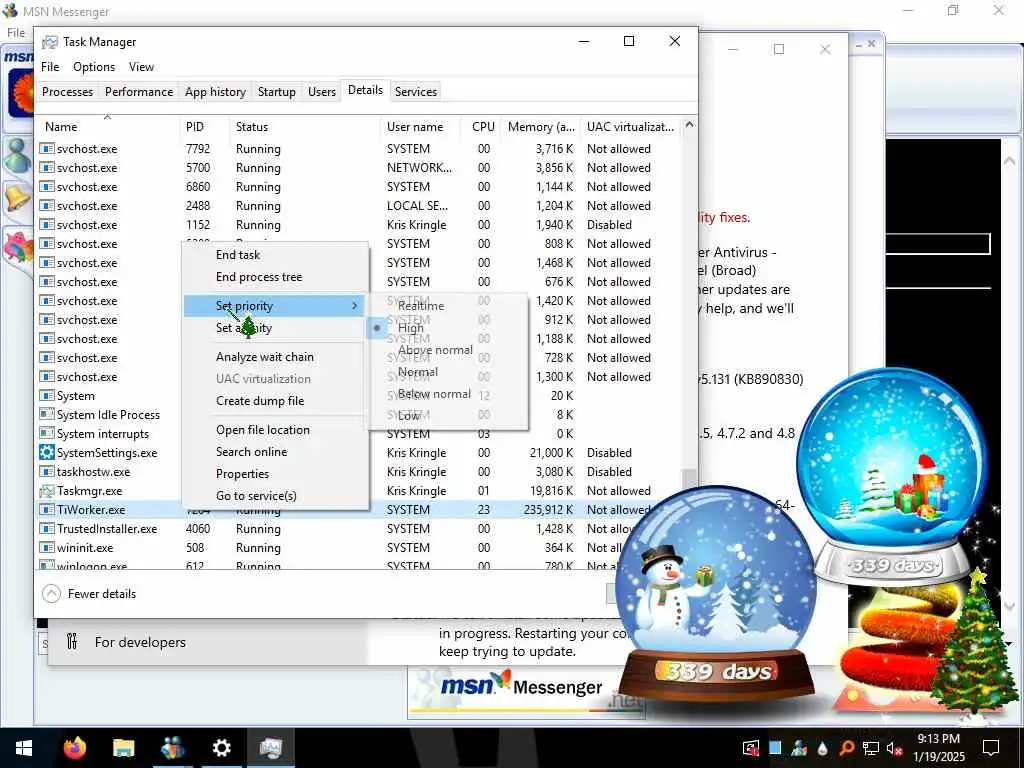Choose Go to service(s)
The image size is (1024, 768).
[x=275, y=496]
